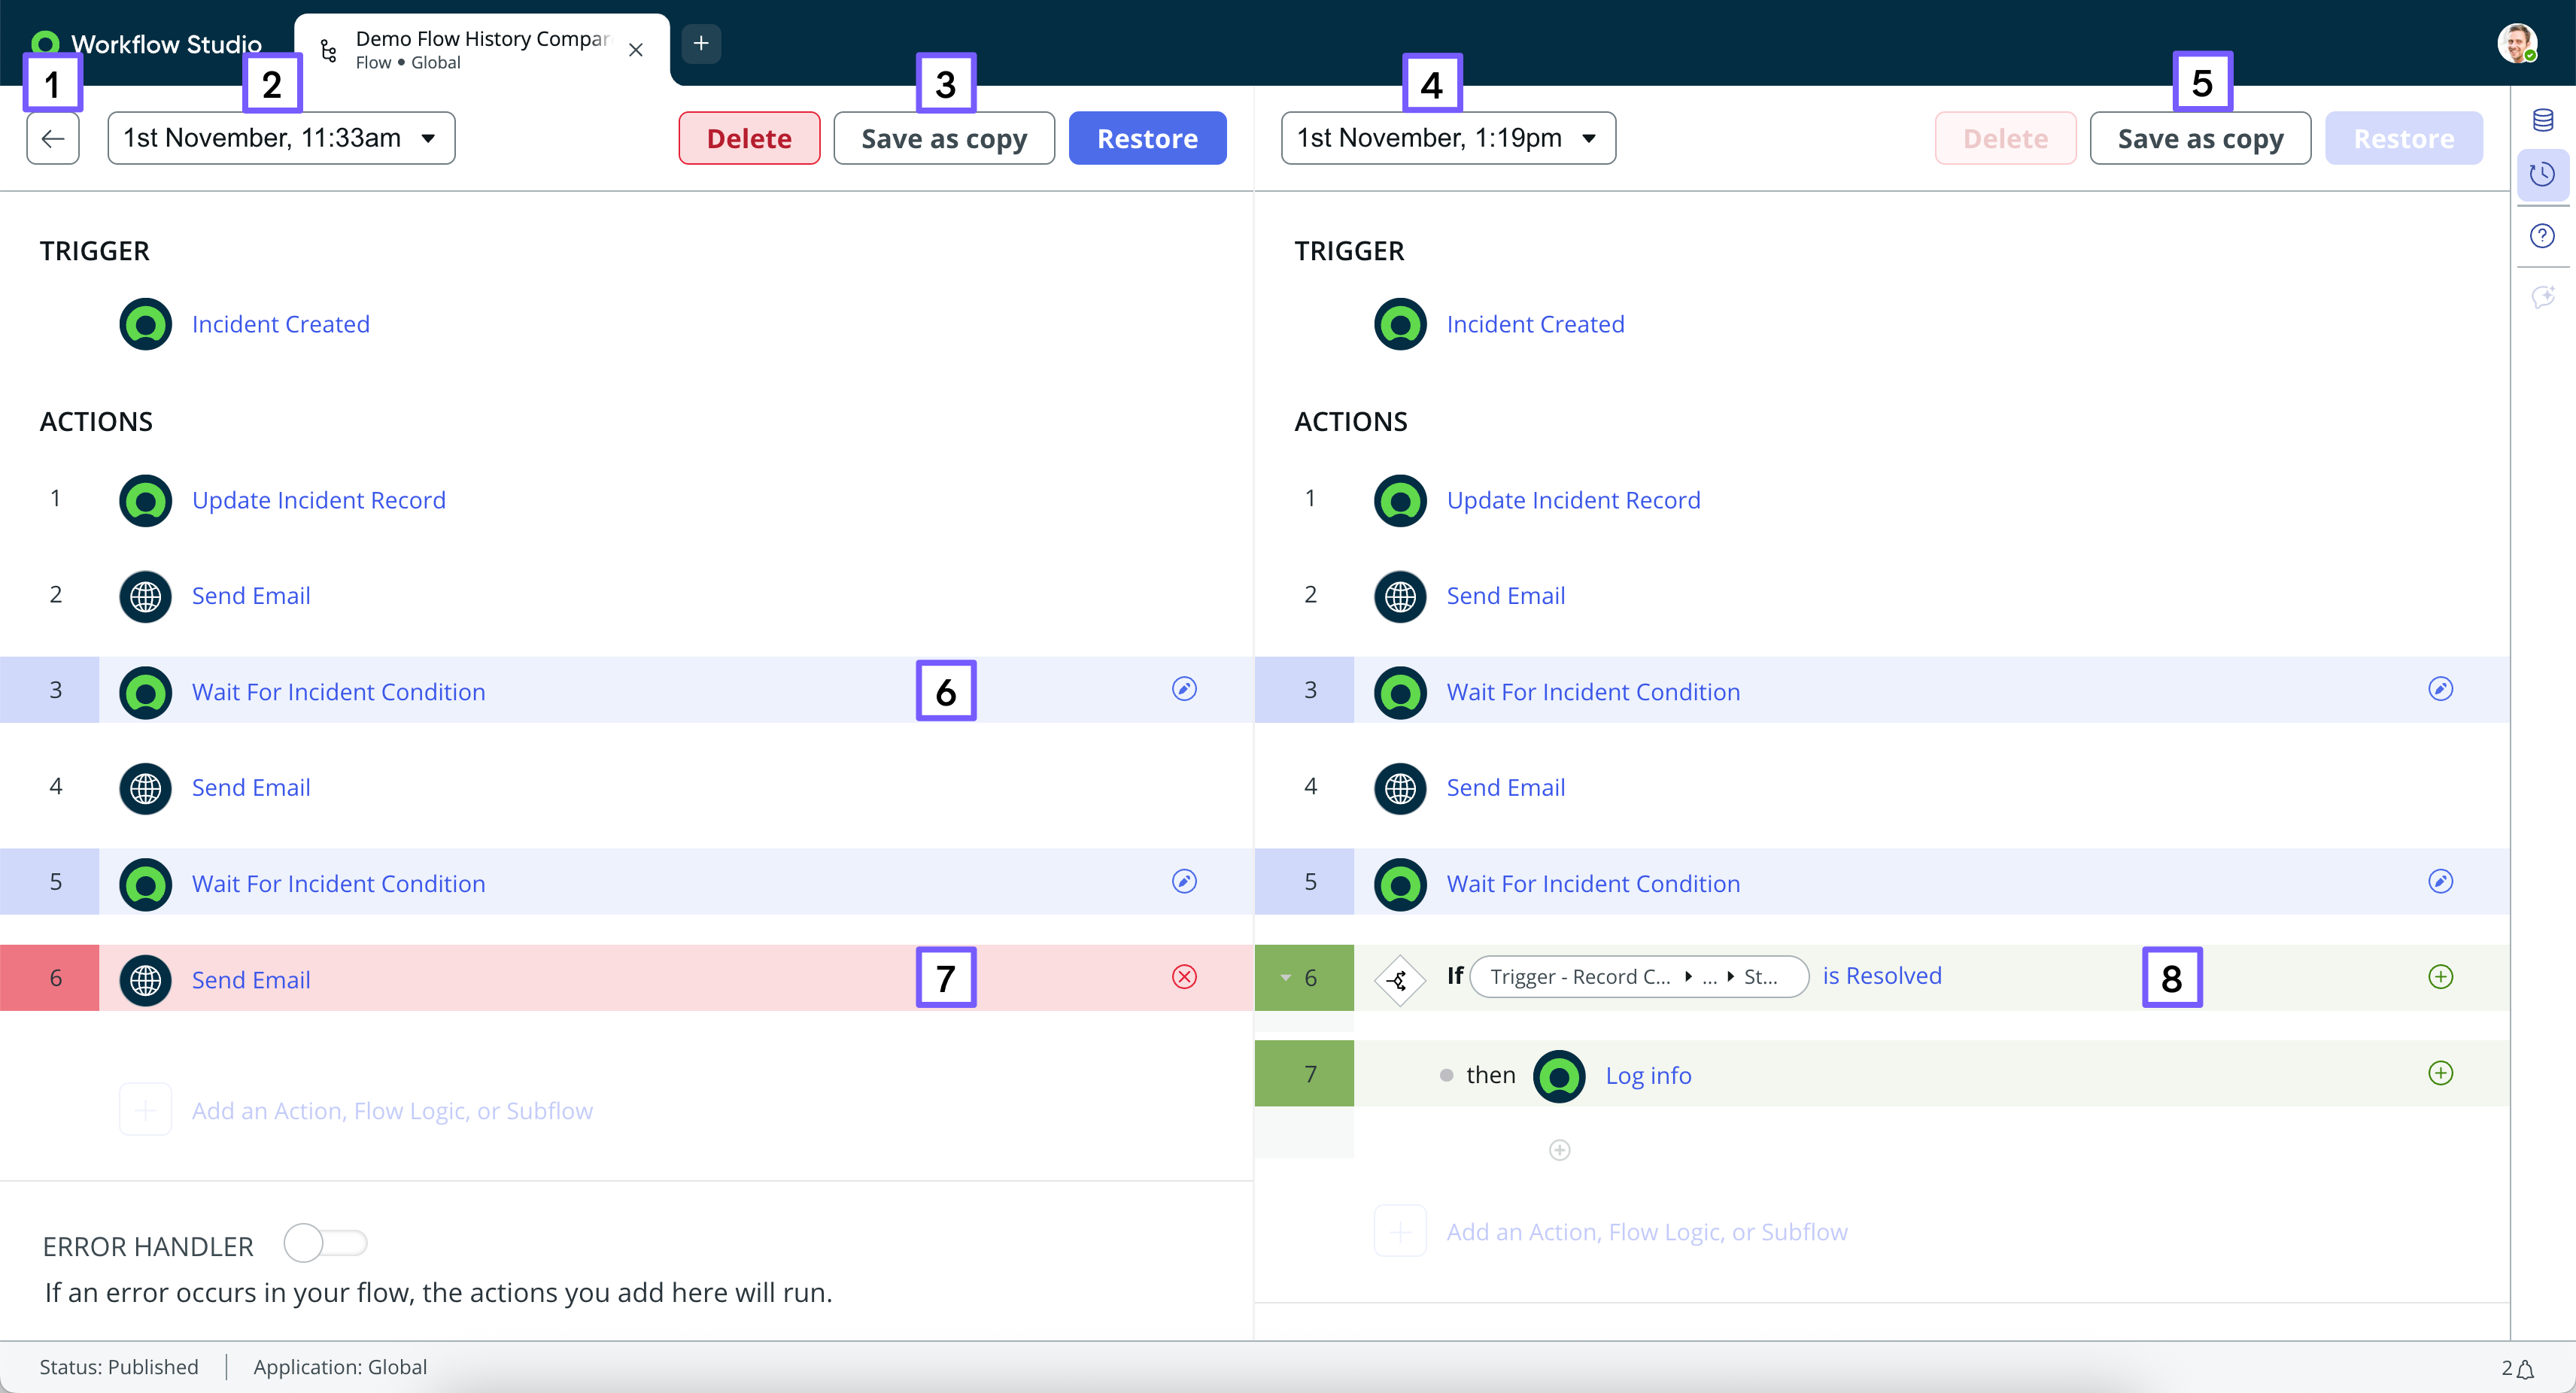This screenshot has height=1393, width=2576.
Task: Open a new tab with plus button
Action: pyautogui.click(x=701, y=43)
